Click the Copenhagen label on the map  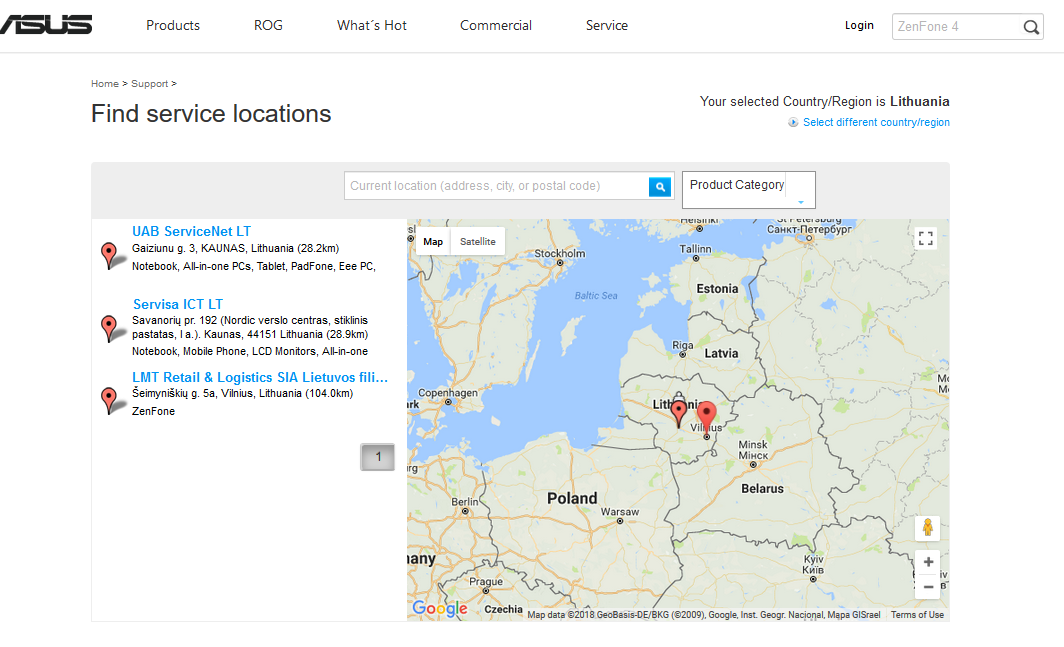448,392
